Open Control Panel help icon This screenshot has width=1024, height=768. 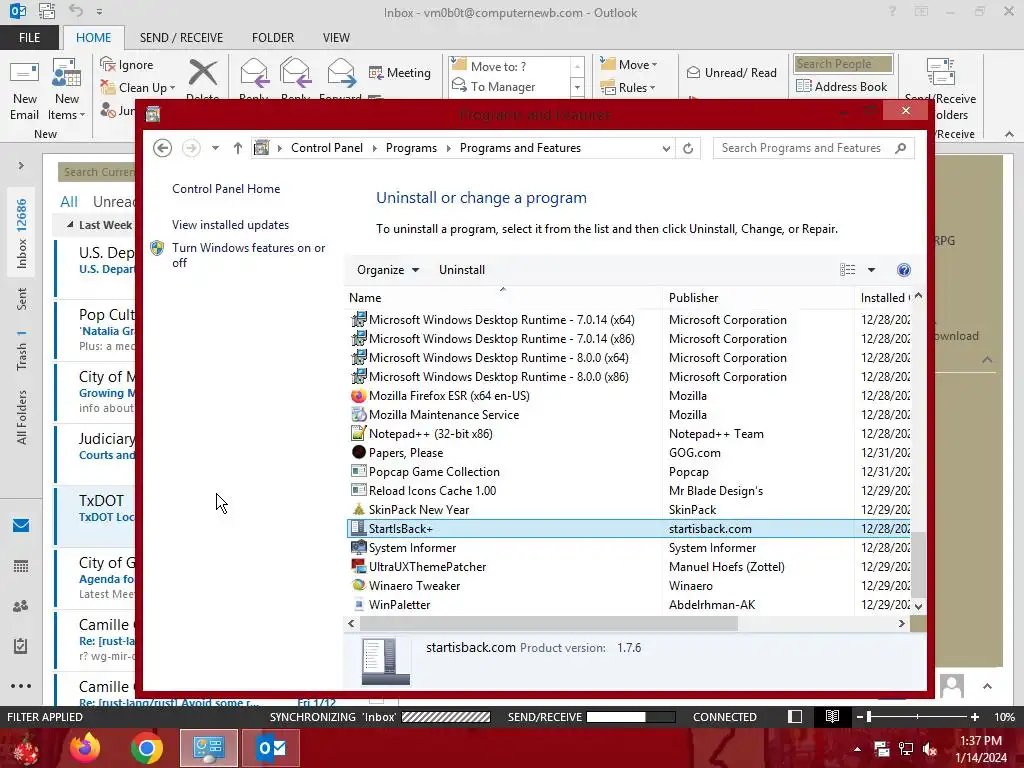click(904, 270)
